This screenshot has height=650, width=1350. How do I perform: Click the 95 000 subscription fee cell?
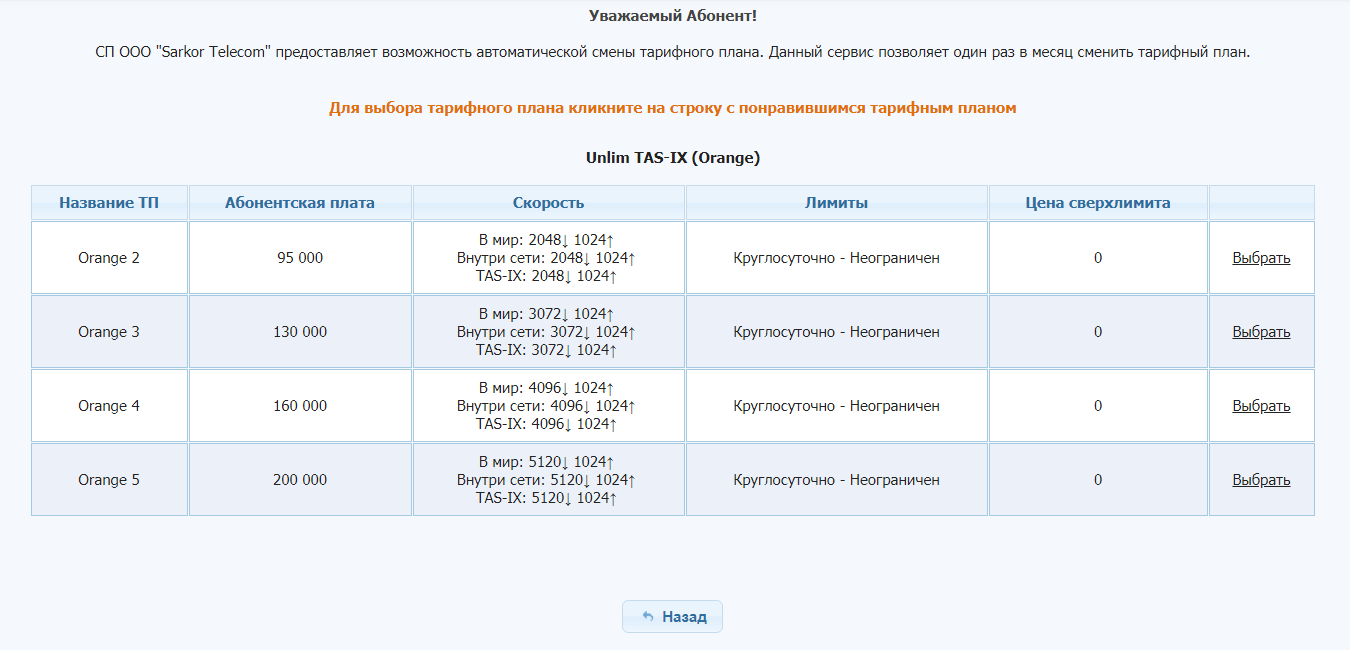tap(300, 258)
